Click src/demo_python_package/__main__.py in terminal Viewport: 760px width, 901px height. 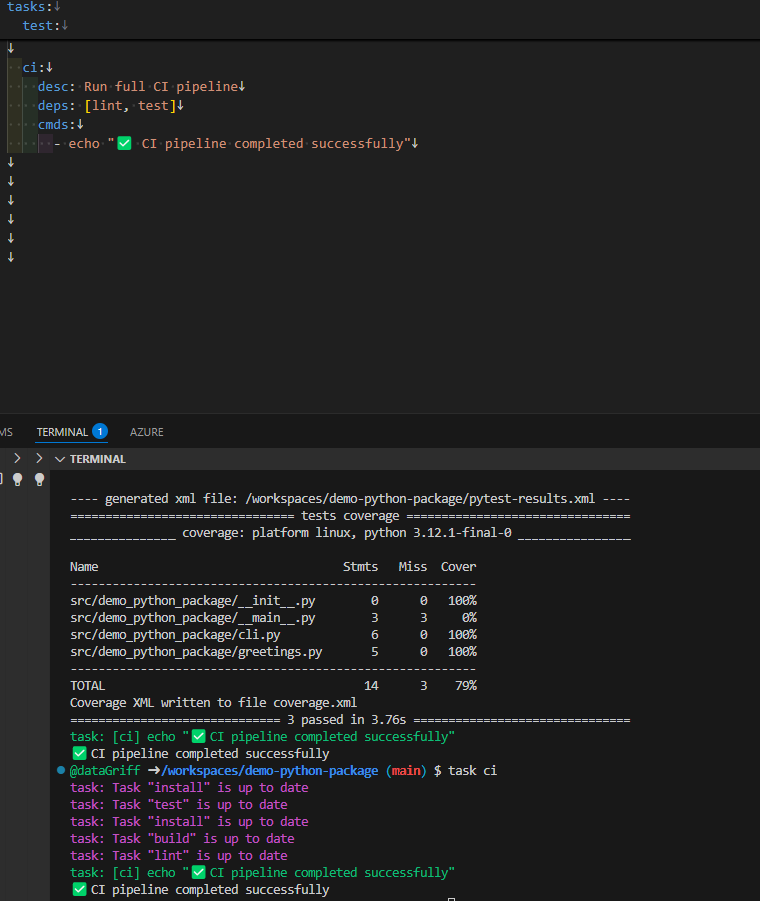point(192,618)
